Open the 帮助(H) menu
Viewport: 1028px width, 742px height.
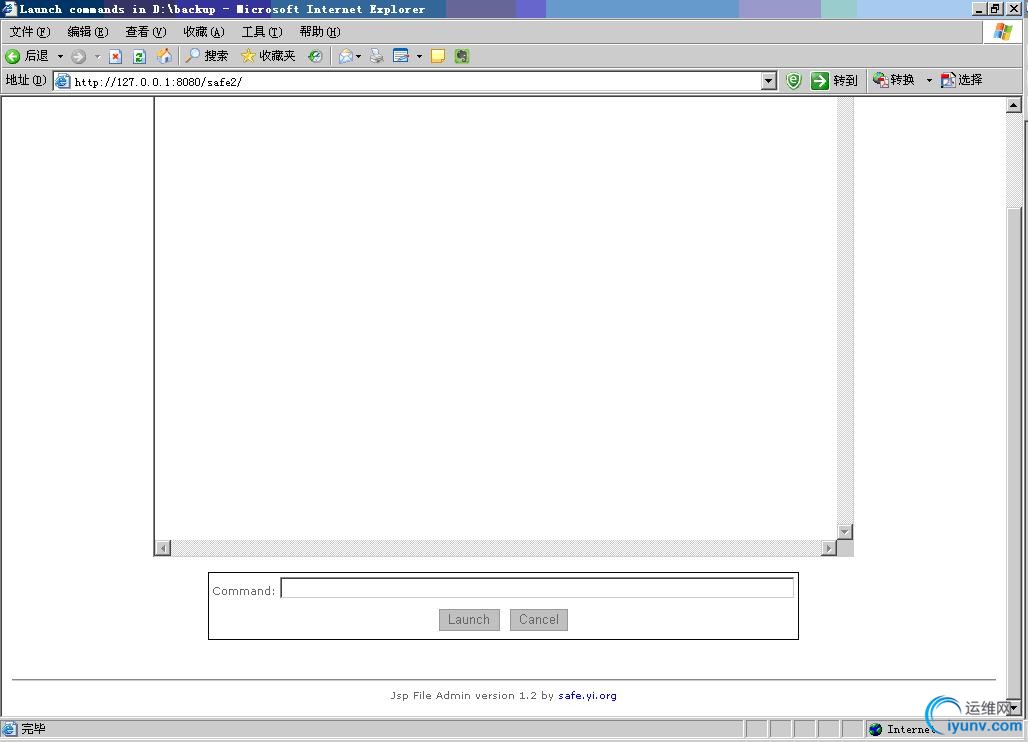click(x=320, y=31)
